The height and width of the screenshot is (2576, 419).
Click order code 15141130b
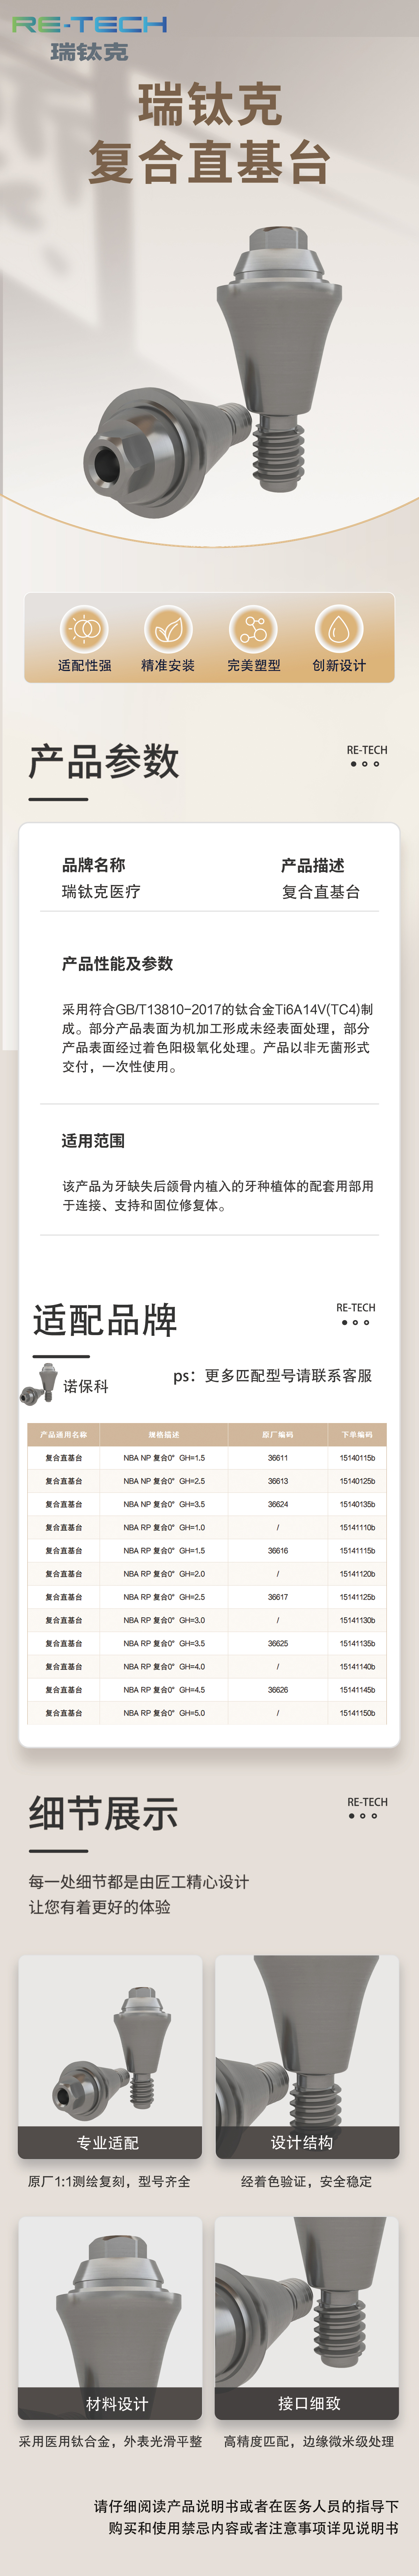coord(357,1620)
